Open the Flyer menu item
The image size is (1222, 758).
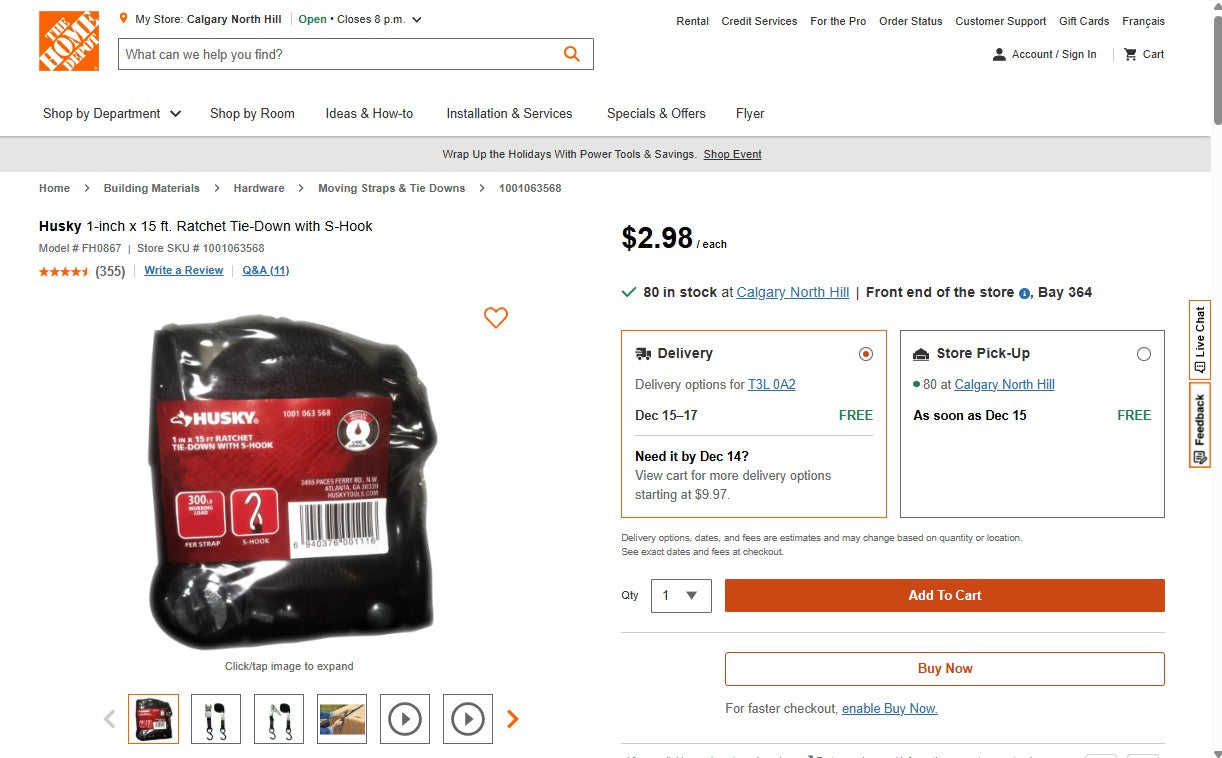(x=750, y=114)
